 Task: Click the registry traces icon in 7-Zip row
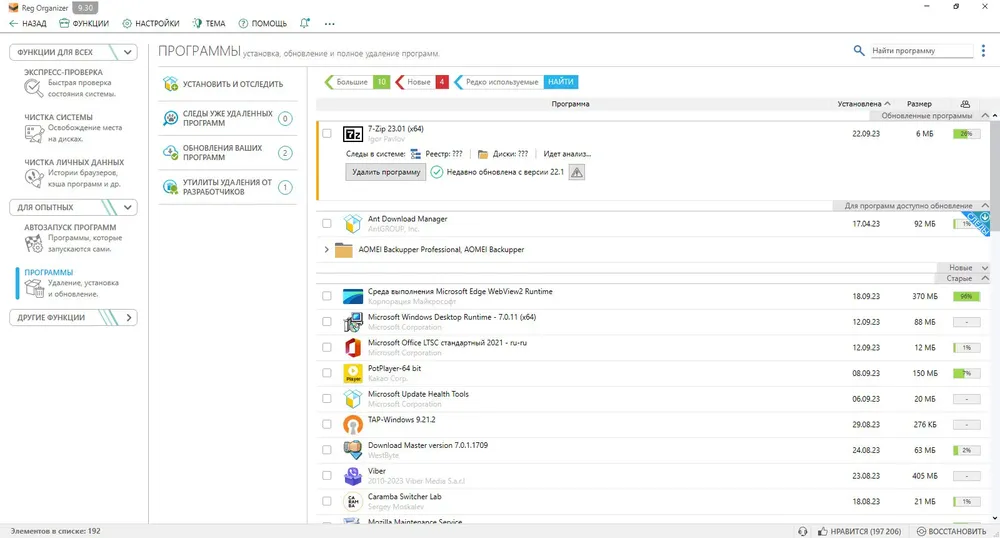click(415, 154)
